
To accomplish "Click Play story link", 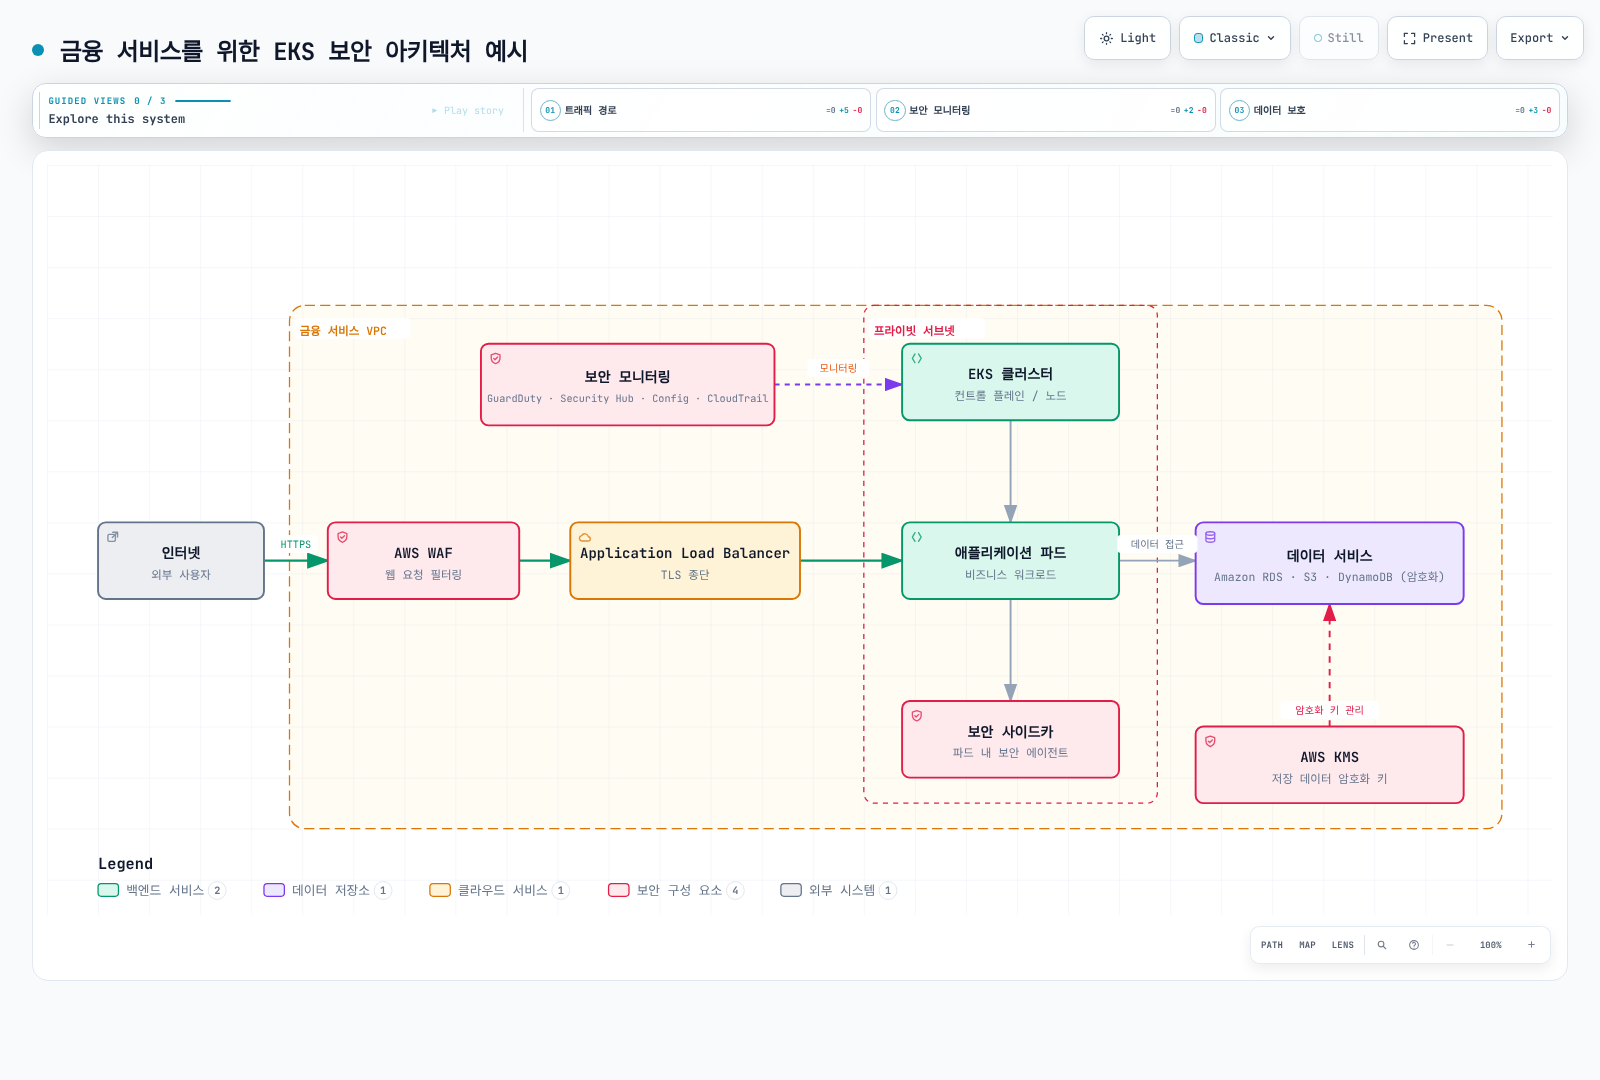I will pyautogui.click(x=467, y=111).
